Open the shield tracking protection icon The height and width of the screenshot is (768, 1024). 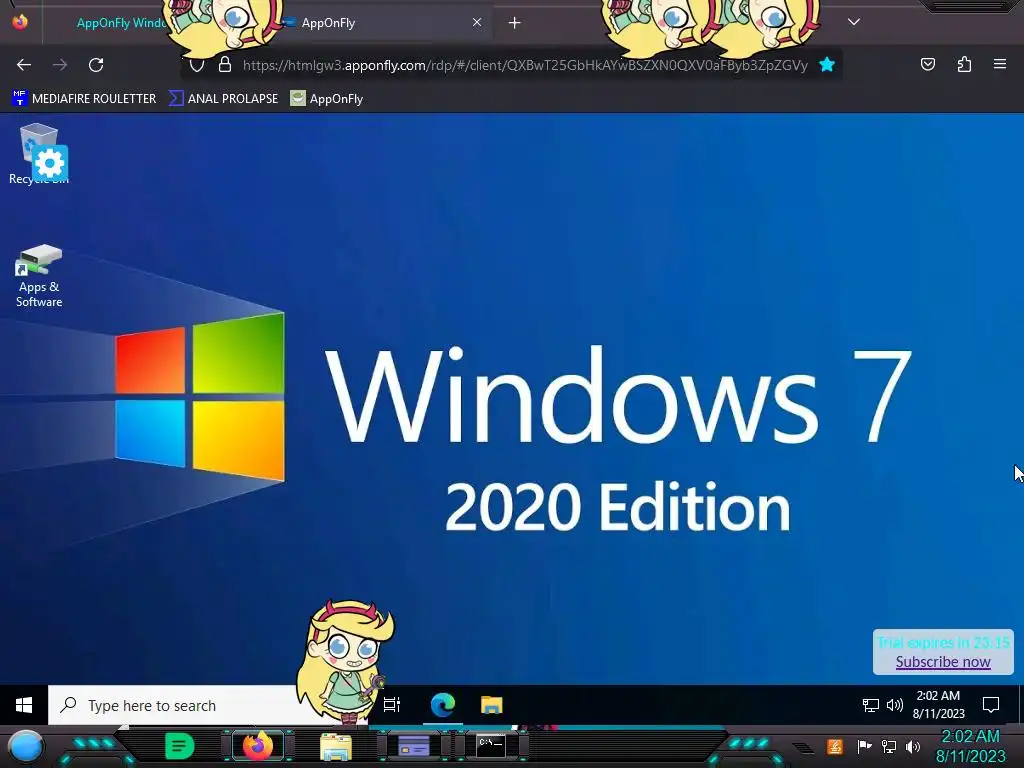pos(197,65)
